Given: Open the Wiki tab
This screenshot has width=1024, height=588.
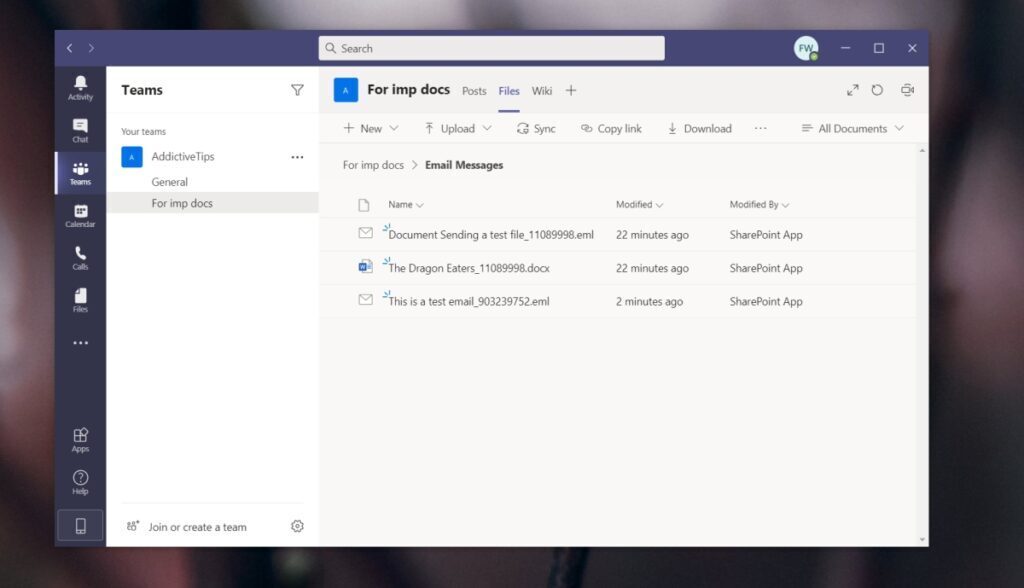Looking at the screenshot, I should coord(542,90).
